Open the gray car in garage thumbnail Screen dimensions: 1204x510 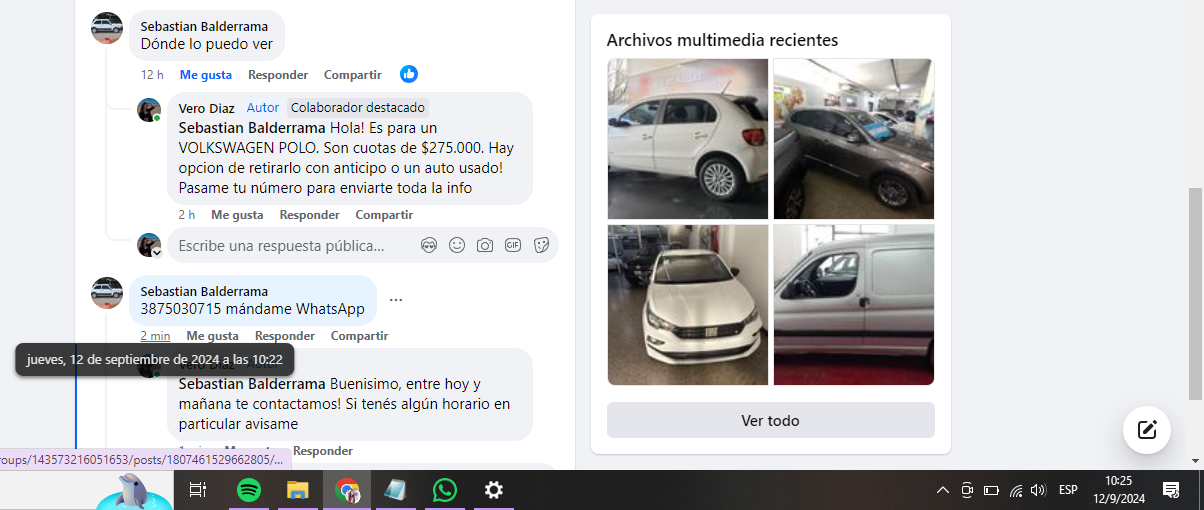854,139
